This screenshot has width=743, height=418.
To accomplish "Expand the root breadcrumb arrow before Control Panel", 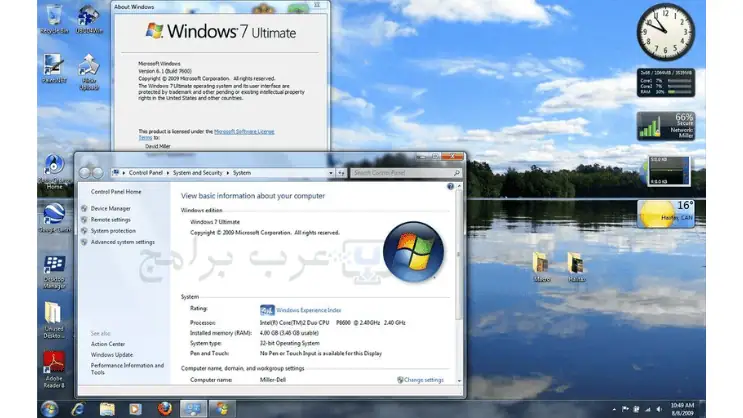I will [124, 173].
